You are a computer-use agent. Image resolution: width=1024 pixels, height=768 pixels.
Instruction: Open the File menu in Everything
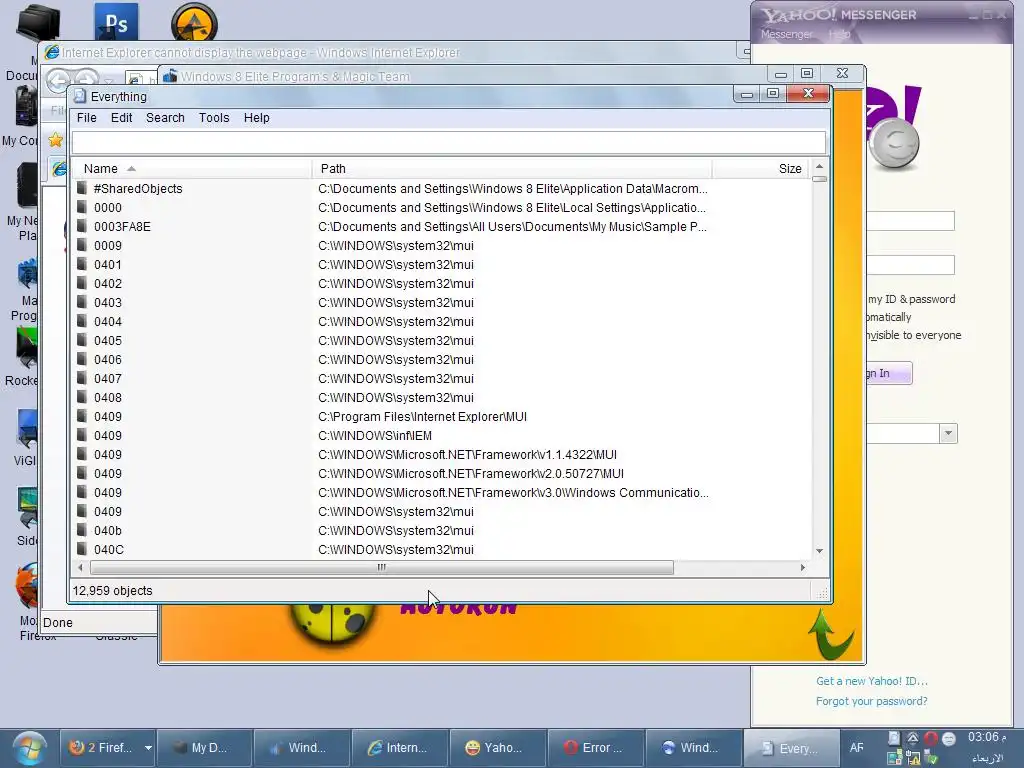[86, 118]
